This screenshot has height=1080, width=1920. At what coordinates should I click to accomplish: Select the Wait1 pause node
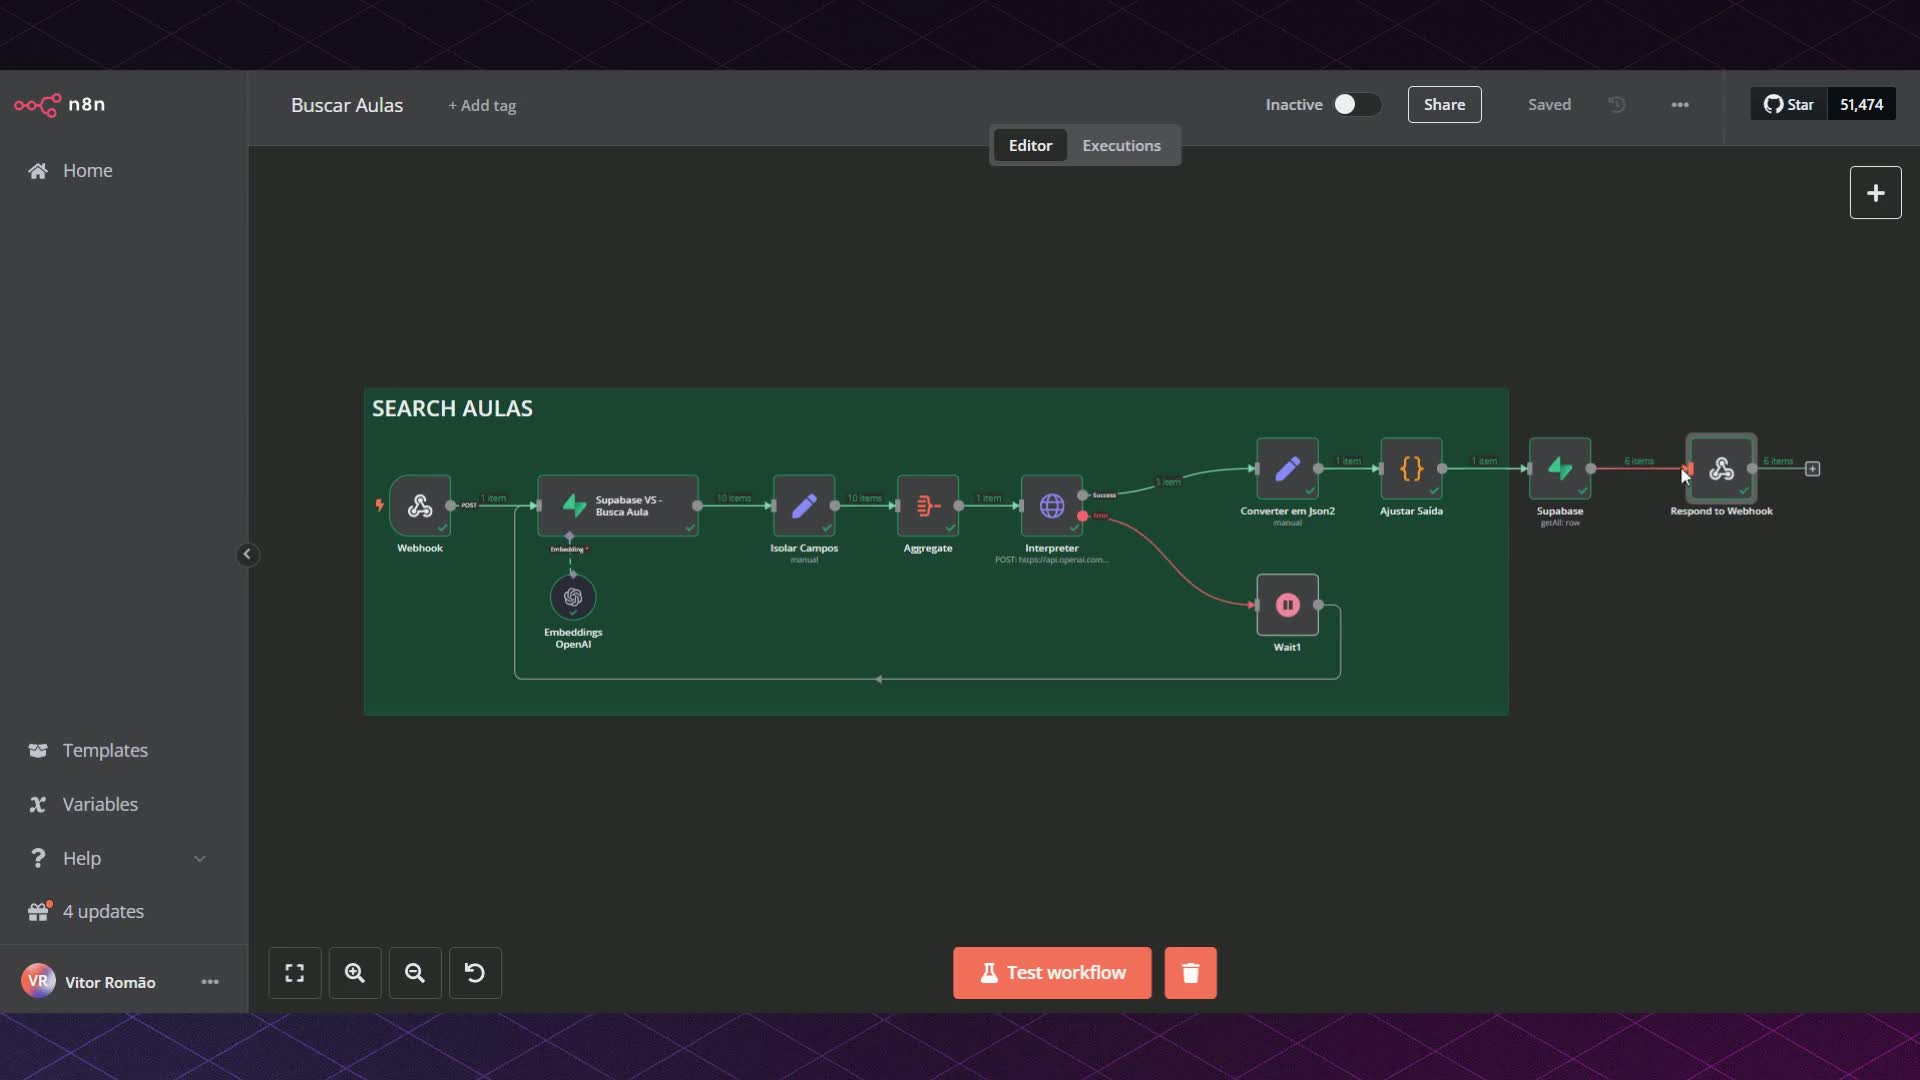[x=1287, y=605]
